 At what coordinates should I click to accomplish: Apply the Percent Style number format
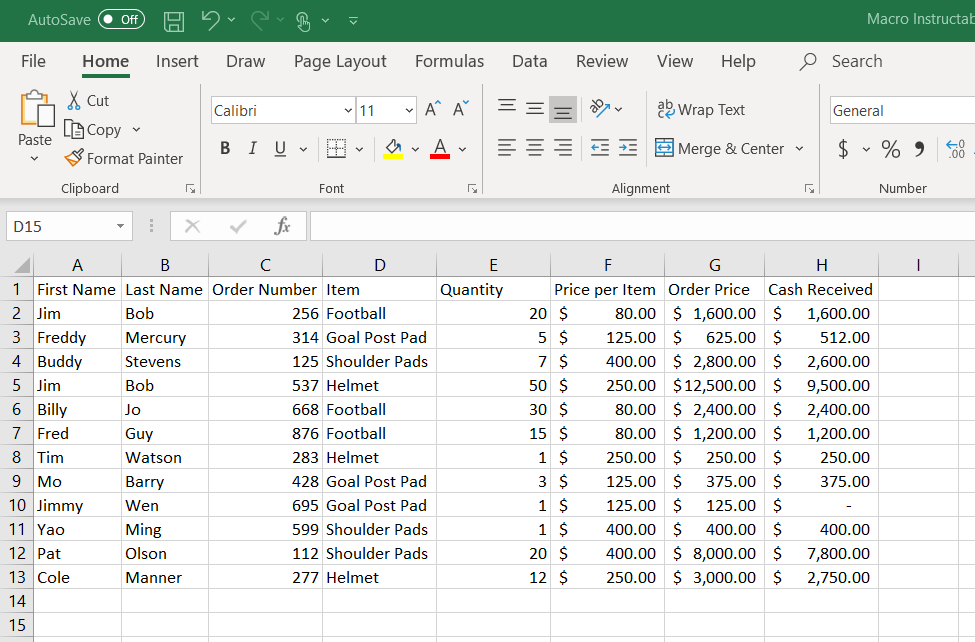point(890,148)
